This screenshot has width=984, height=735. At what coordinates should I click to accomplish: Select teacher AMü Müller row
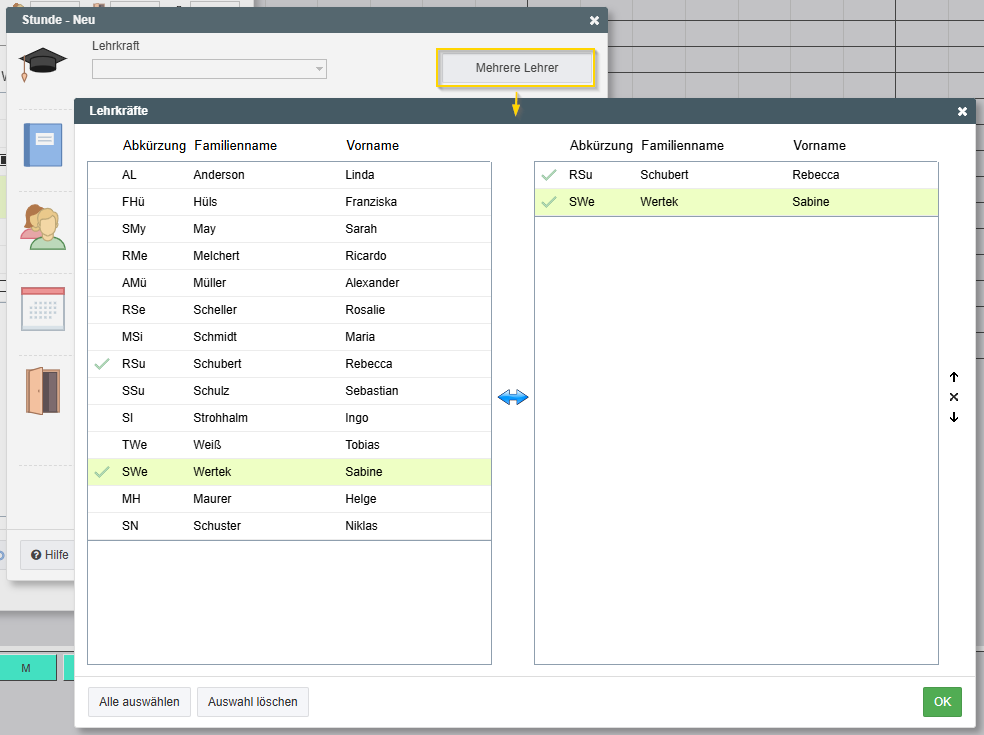click(289, 283)
